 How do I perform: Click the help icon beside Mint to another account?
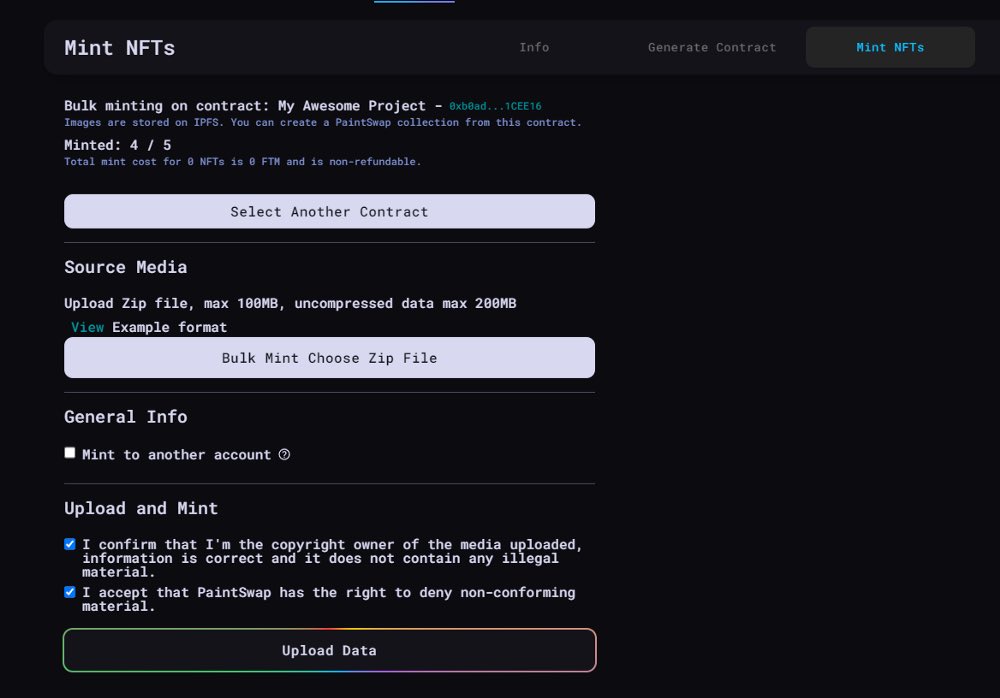tap(284, 454)
